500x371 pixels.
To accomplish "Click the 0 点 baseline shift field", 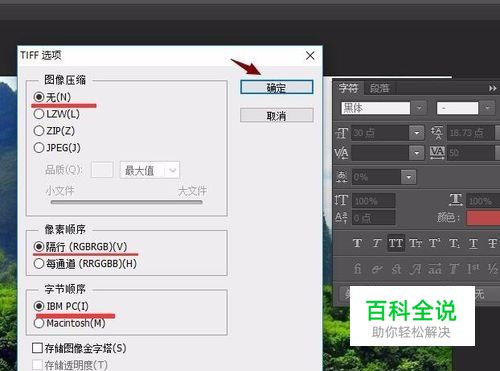I will click(x=373, y=218).
